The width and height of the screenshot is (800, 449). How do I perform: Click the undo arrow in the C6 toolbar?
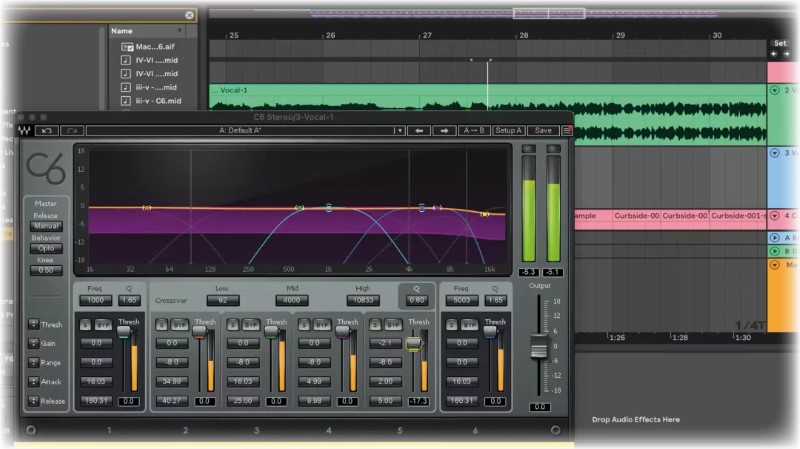pyautogui.click(x=46, y=131)
